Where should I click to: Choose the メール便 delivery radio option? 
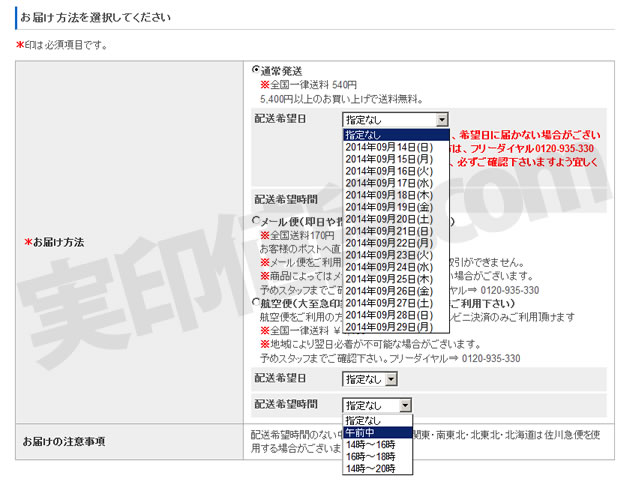(256, 221)
